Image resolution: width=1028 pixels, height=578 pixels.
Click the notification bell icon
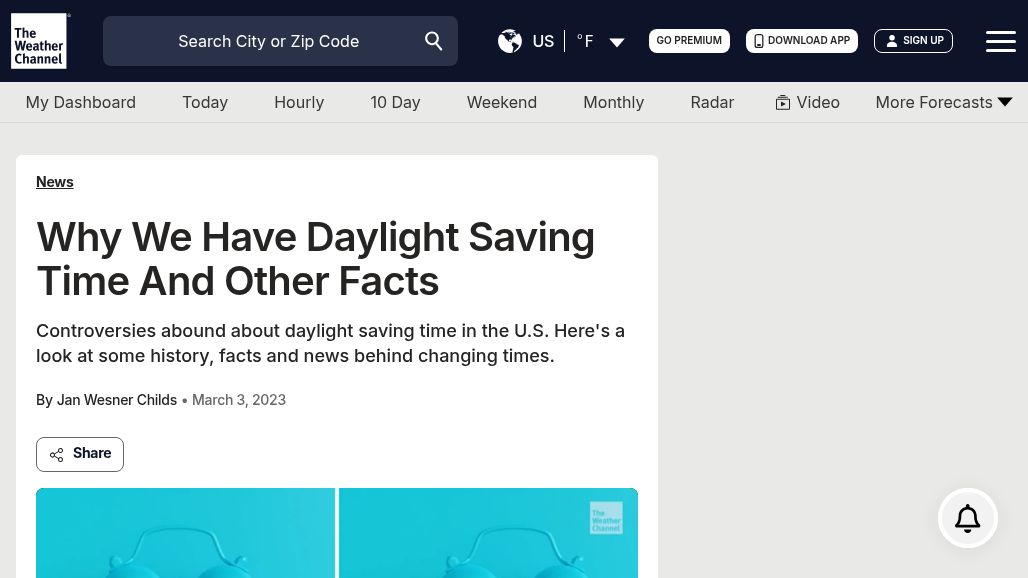pyautogui.click(x=967, y=518)
